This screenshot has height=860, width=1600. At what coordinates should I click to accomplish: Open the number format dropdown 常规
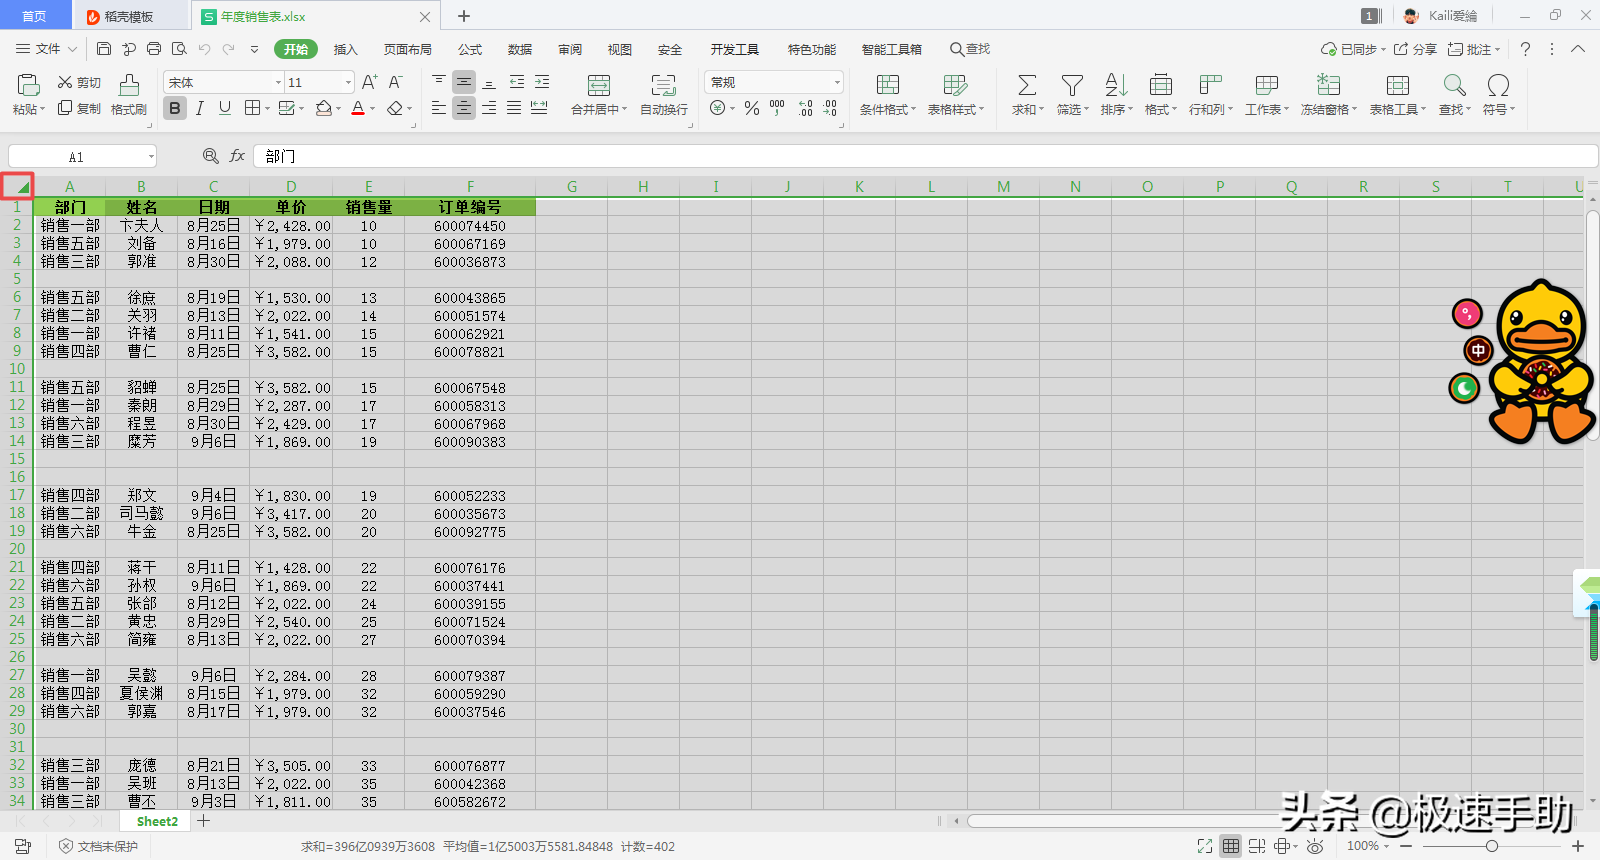tap(837, 82)
